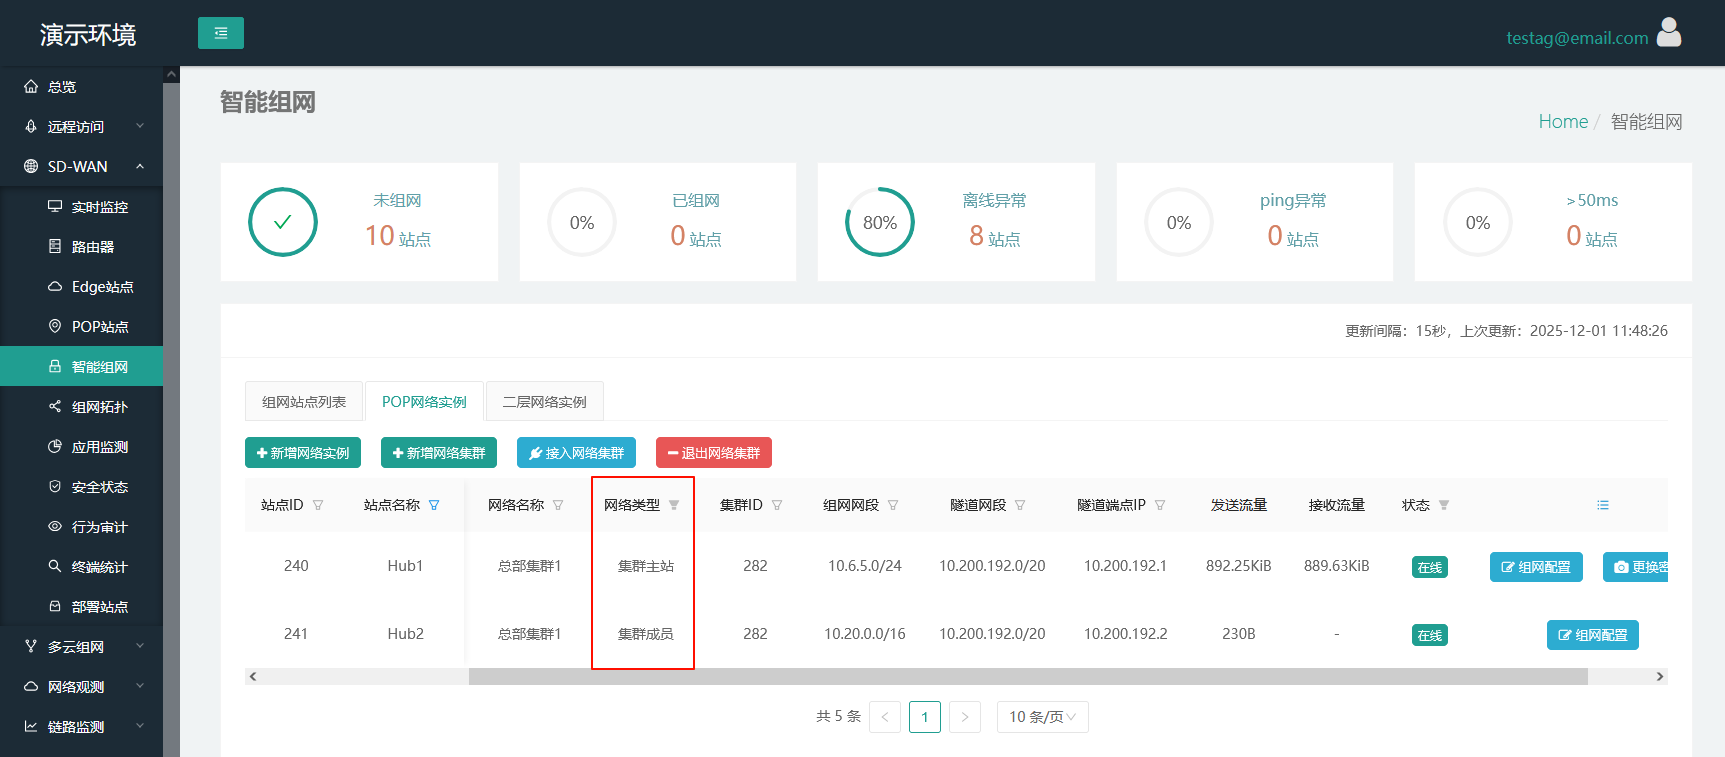The width and height of the screenshot is (1725, 757).
Task: Select 智能组网 in sidebar
Action: click(x=81, y=367)
